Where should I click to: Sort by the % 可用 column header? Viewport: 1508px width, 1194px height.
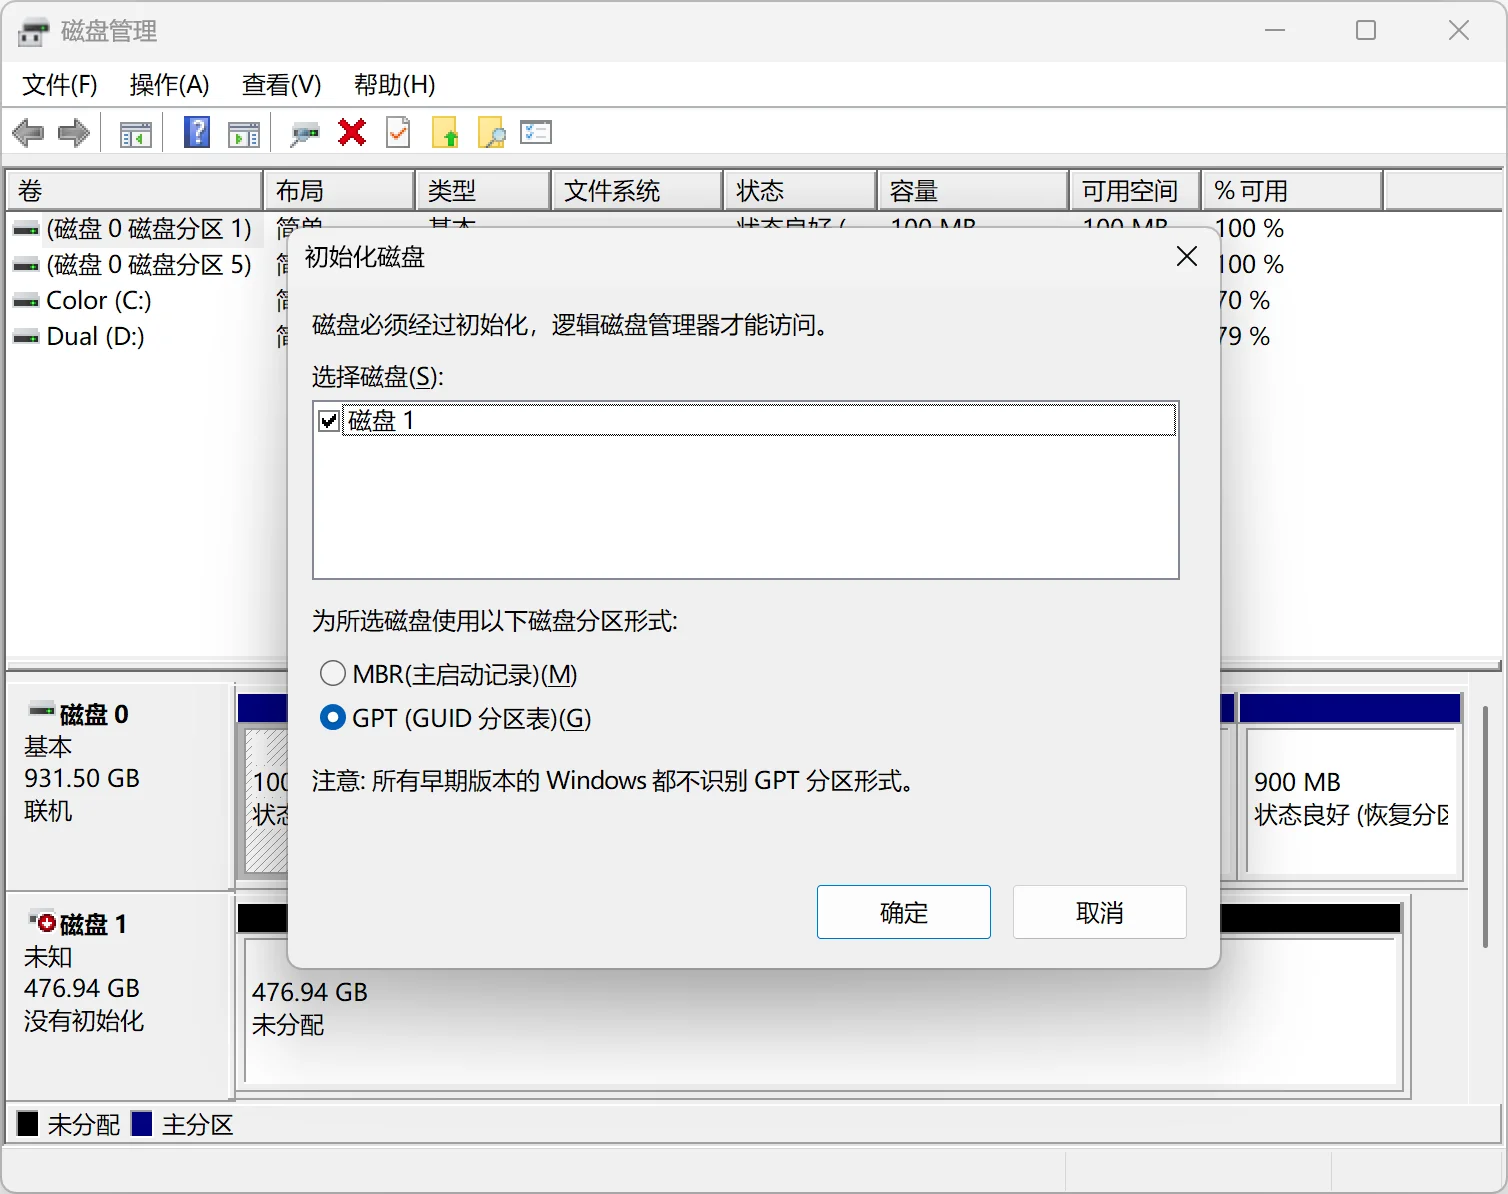1292,191
